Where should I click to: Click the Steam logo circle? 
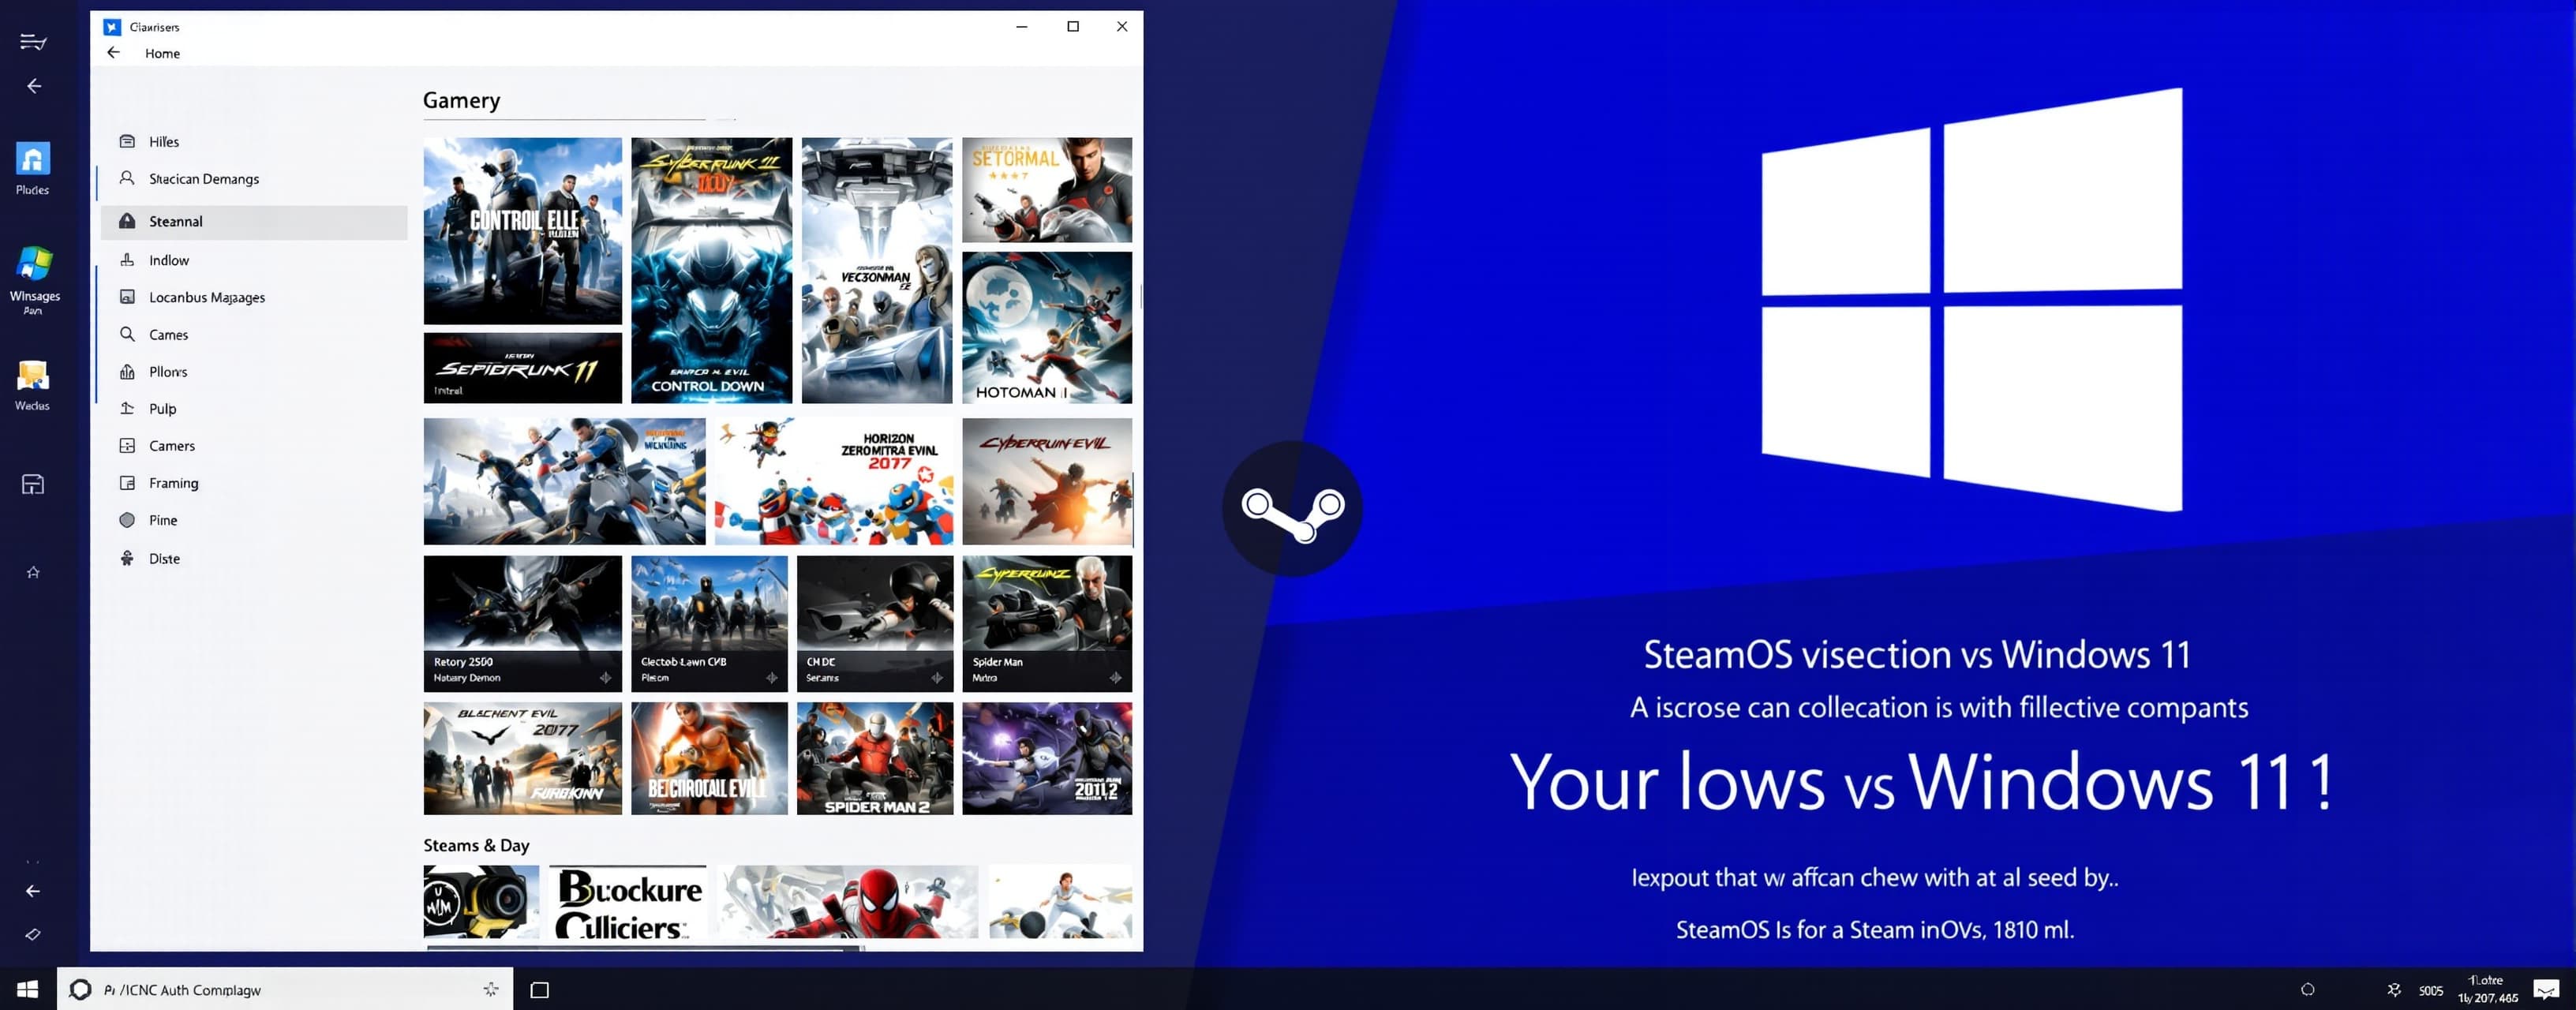tap(1293, 508)
